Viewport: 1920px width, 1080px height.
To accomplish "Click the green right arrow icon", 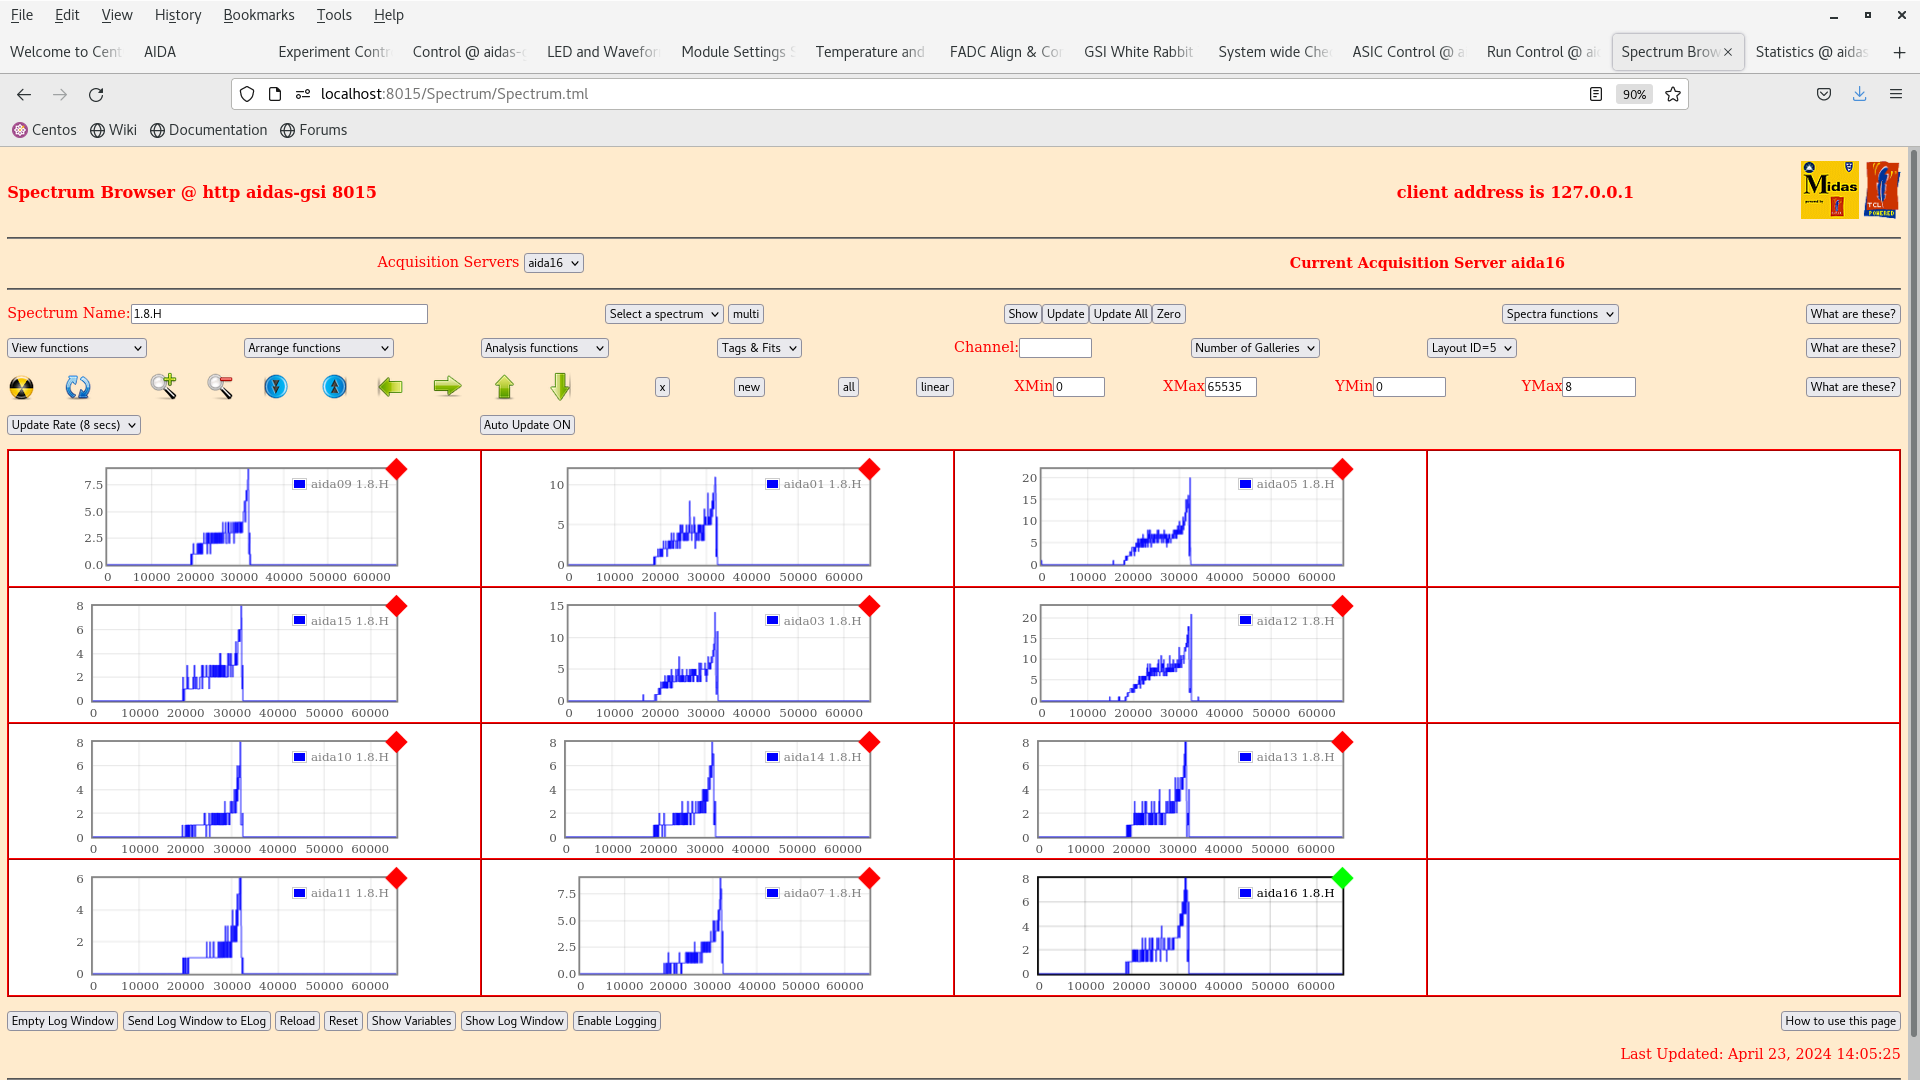I will click(447, 386).
